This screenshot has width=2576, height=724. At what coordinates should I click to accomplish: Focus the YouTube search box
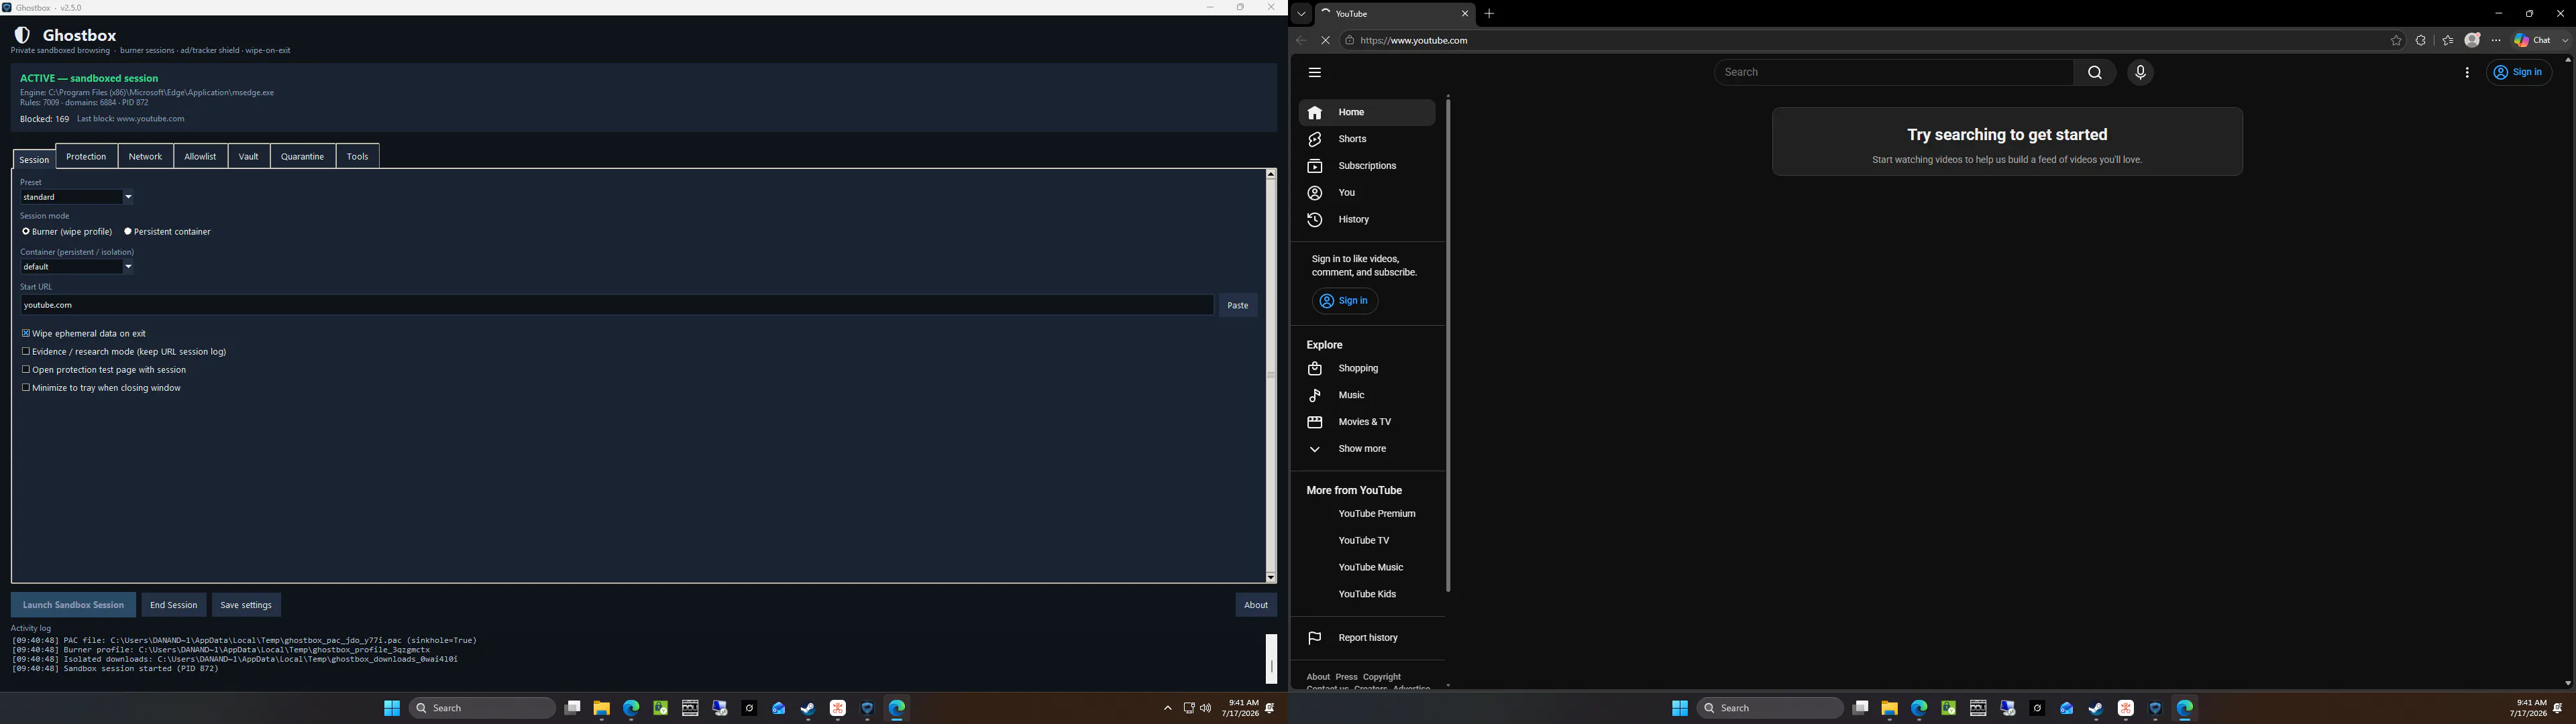1893,72
